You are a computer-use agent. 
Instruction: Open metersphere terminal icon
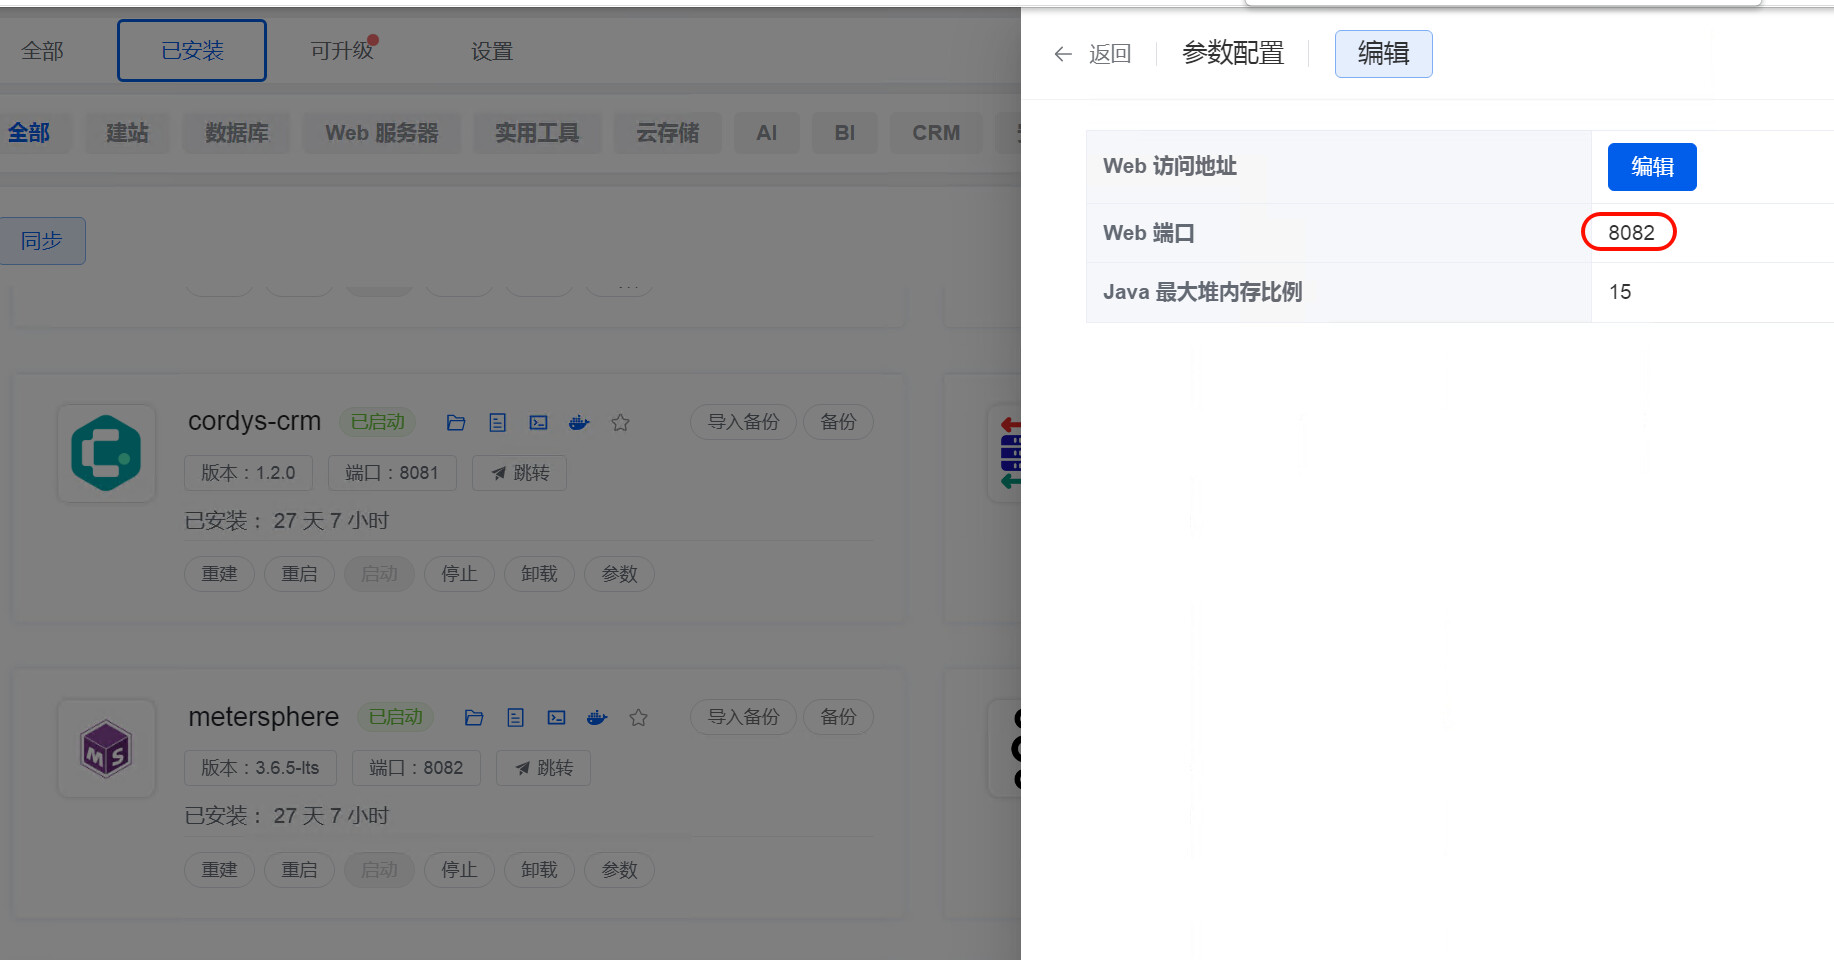556,718
